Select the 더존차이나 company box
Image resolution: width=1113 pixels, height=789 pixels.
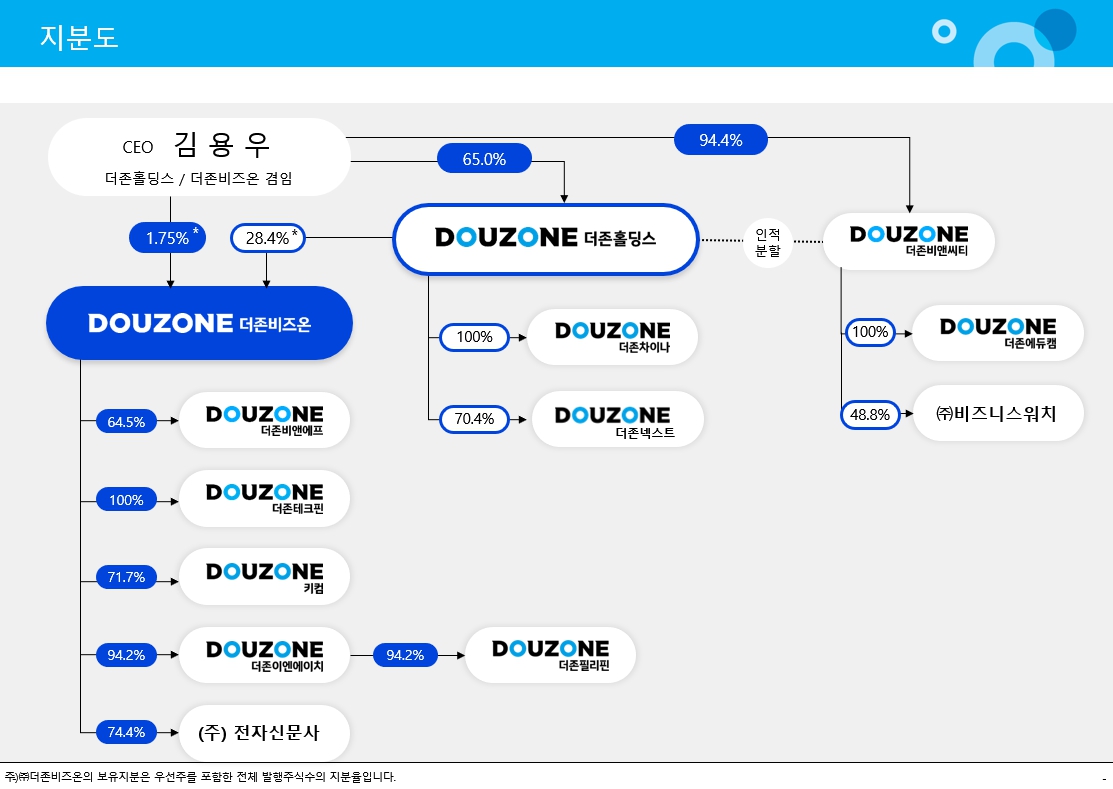[x=613, y=337]
